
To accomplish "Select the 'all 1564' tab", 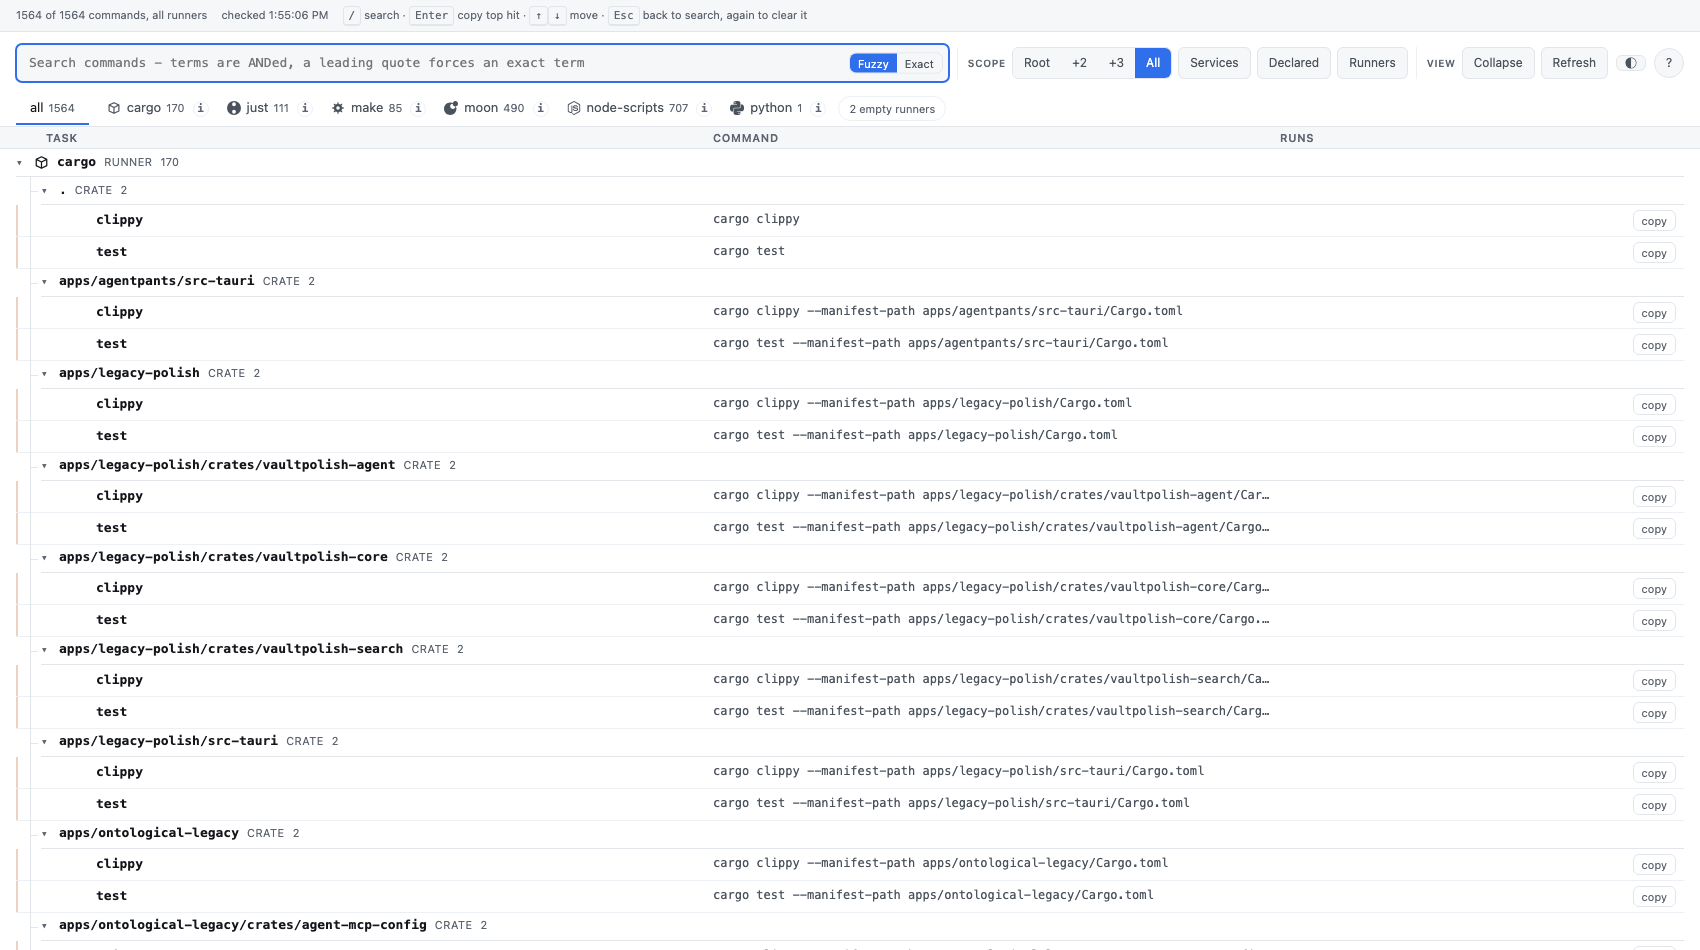I will click(52, 108).
